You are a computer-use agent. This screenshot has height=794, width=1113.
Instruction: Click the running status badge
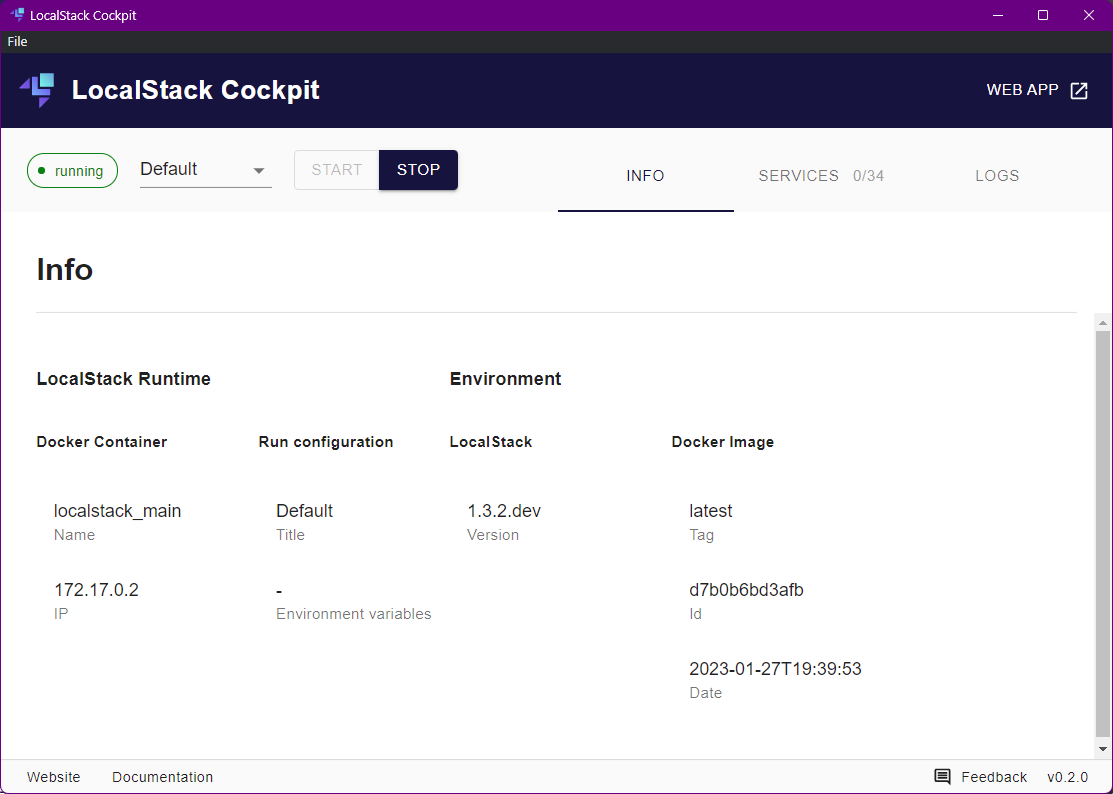[72, 170]
